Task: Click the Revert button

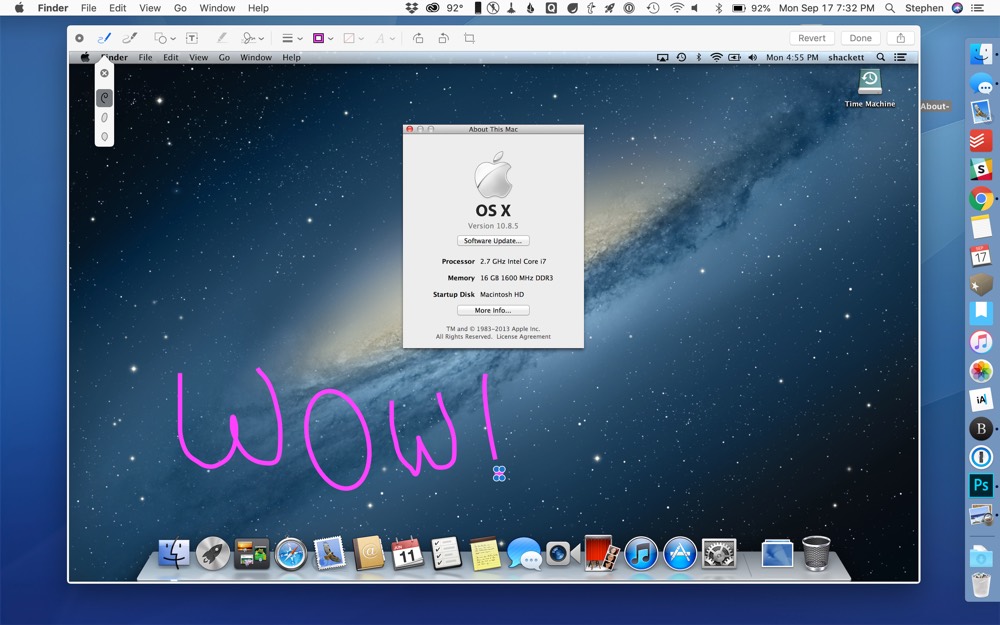Action: point(812,38)
